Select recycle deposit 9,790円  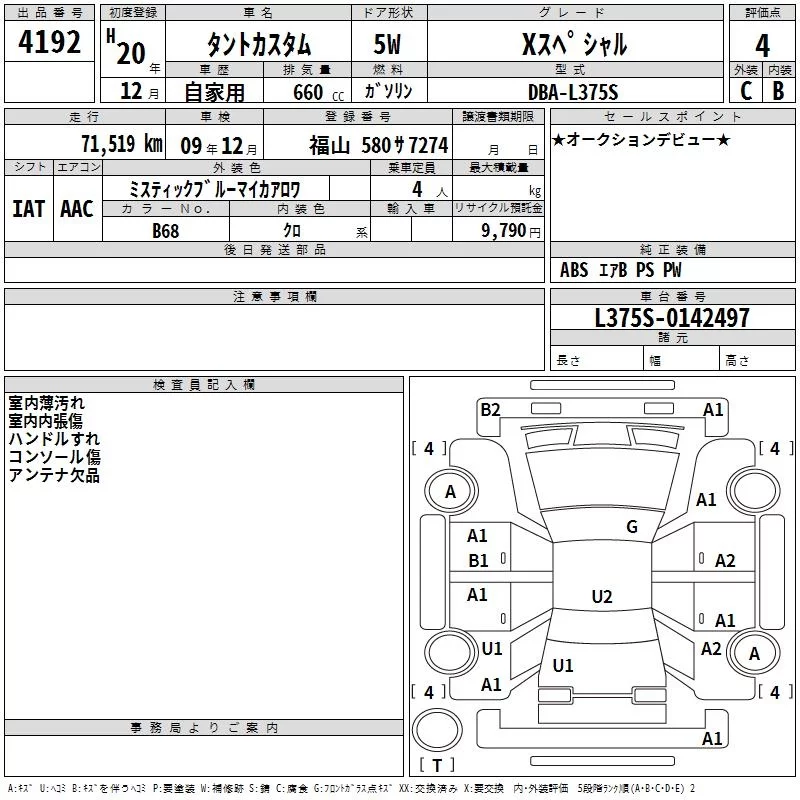511,231
